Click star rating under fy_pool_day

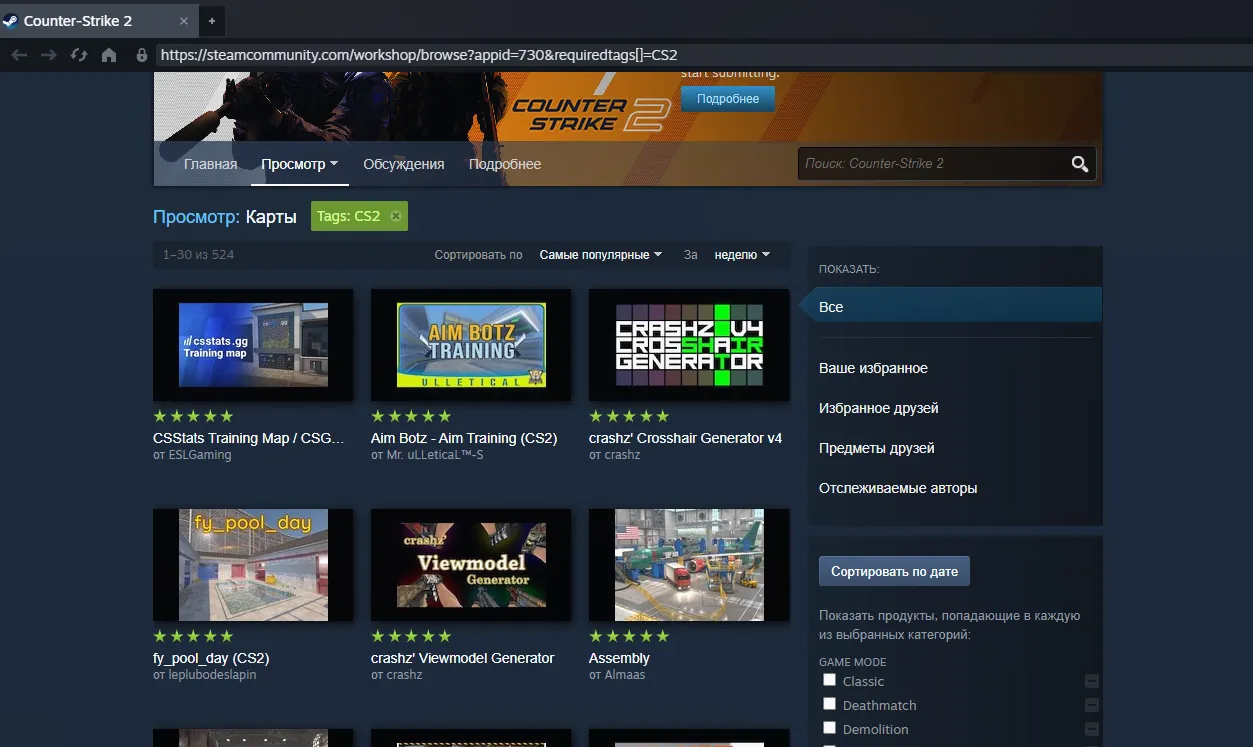tap(193, 636)
